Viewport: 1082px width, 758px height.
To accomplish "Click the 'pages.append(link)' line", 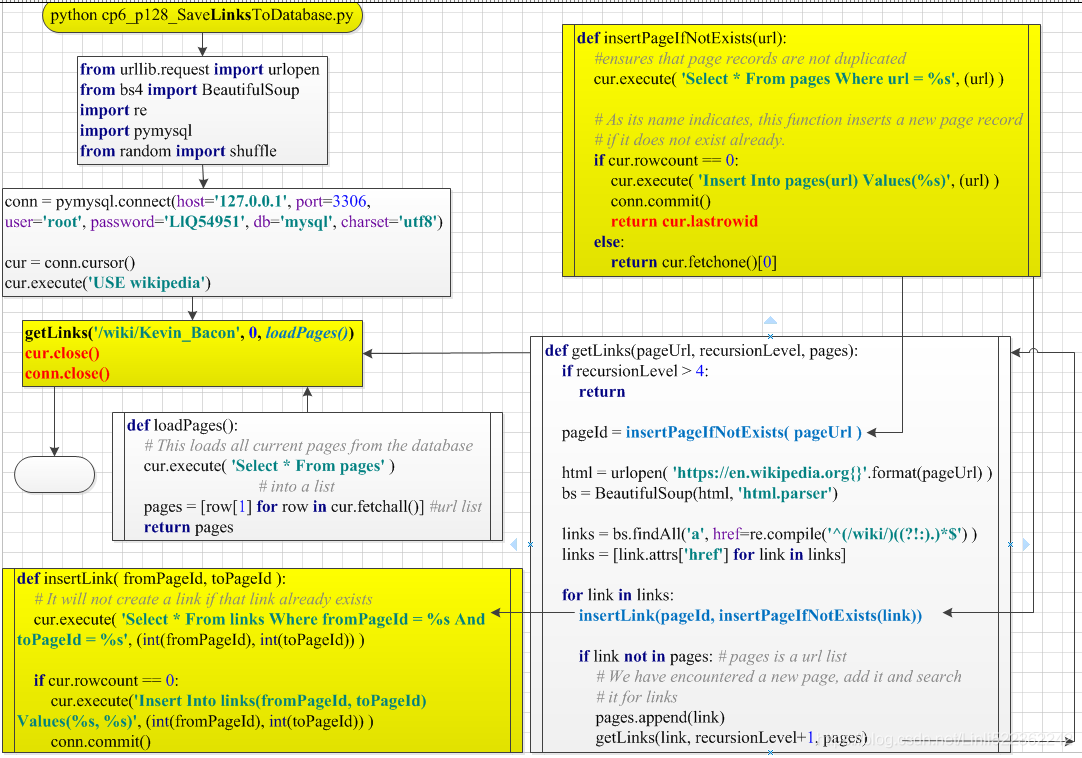I will (660, 717).
